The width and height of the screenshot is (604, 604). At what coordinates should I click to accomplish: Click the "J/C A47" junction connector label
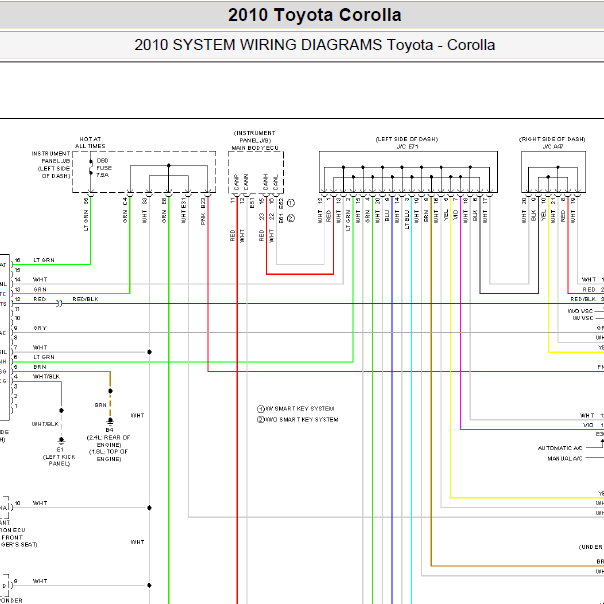(553, 146)
